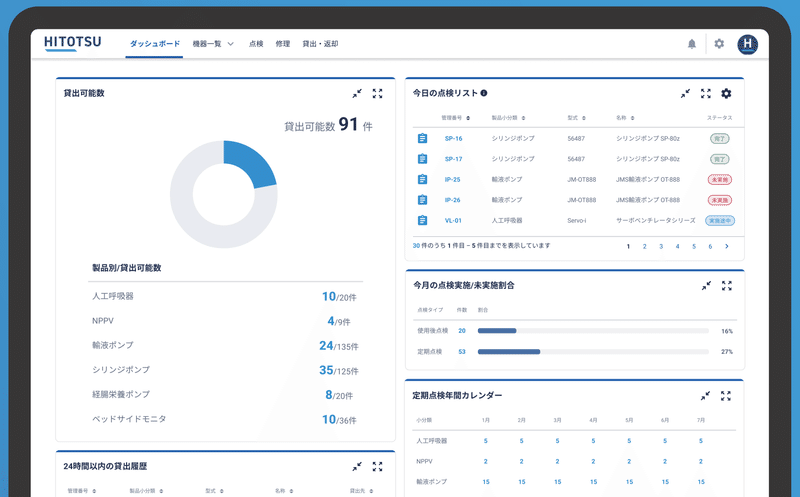Click the 使用後点検 16% progress bar
This screenshot has height=497, width=800.
click(593, 331)
